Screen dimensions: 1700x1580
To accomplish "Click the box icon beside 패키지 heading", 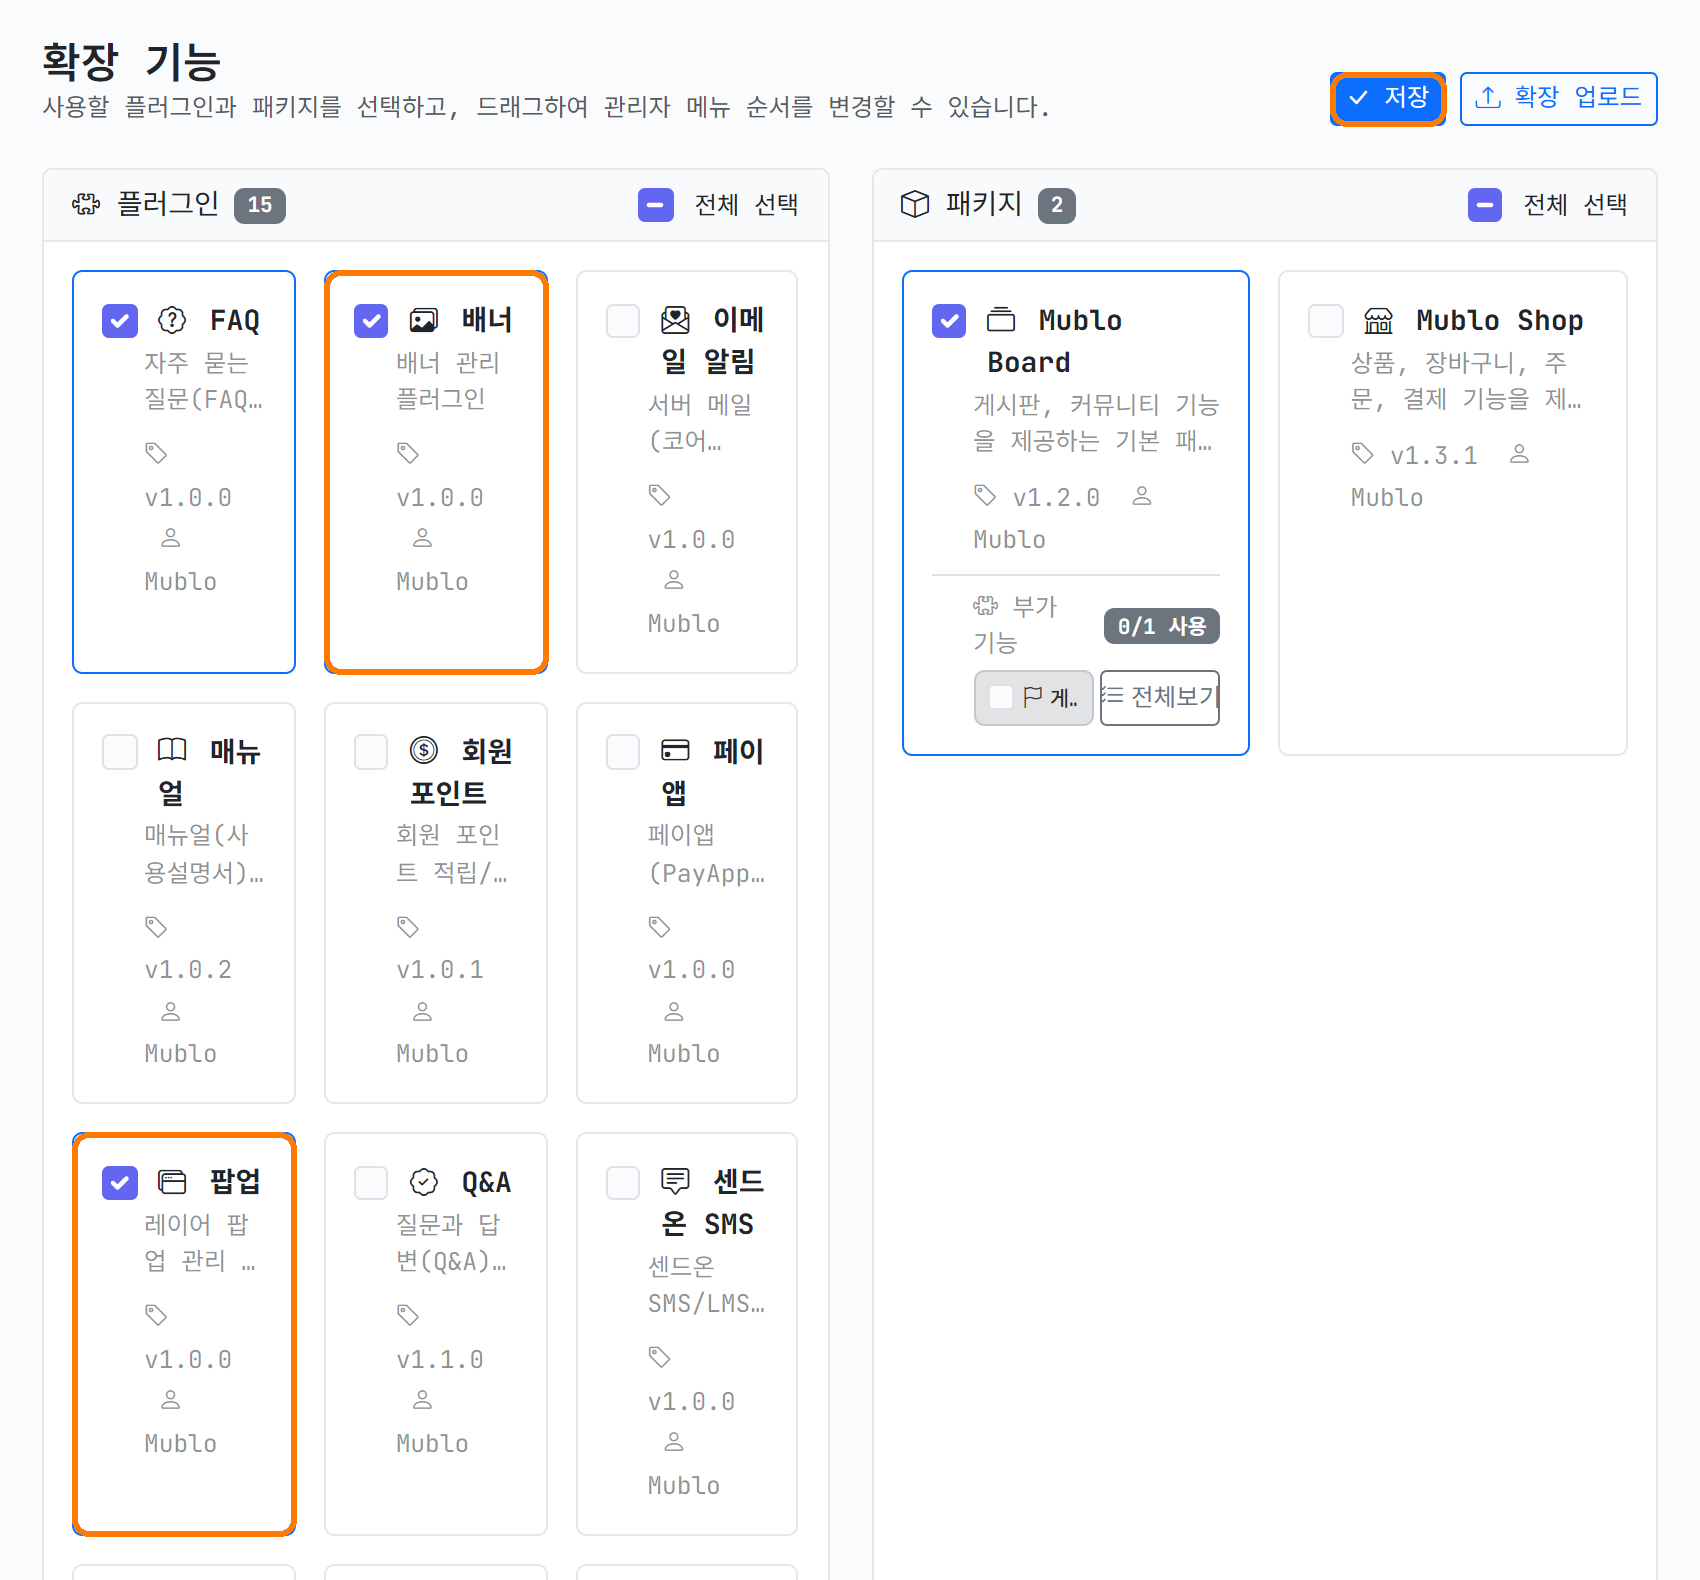I will coord(915,205).
